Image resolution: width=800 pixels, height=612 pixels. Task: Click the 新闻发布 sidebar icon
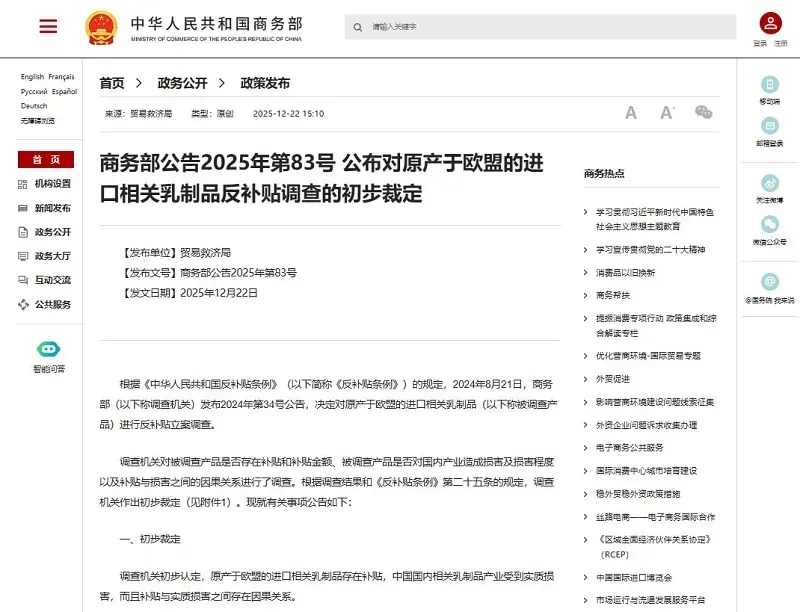(x=22, y=209)
